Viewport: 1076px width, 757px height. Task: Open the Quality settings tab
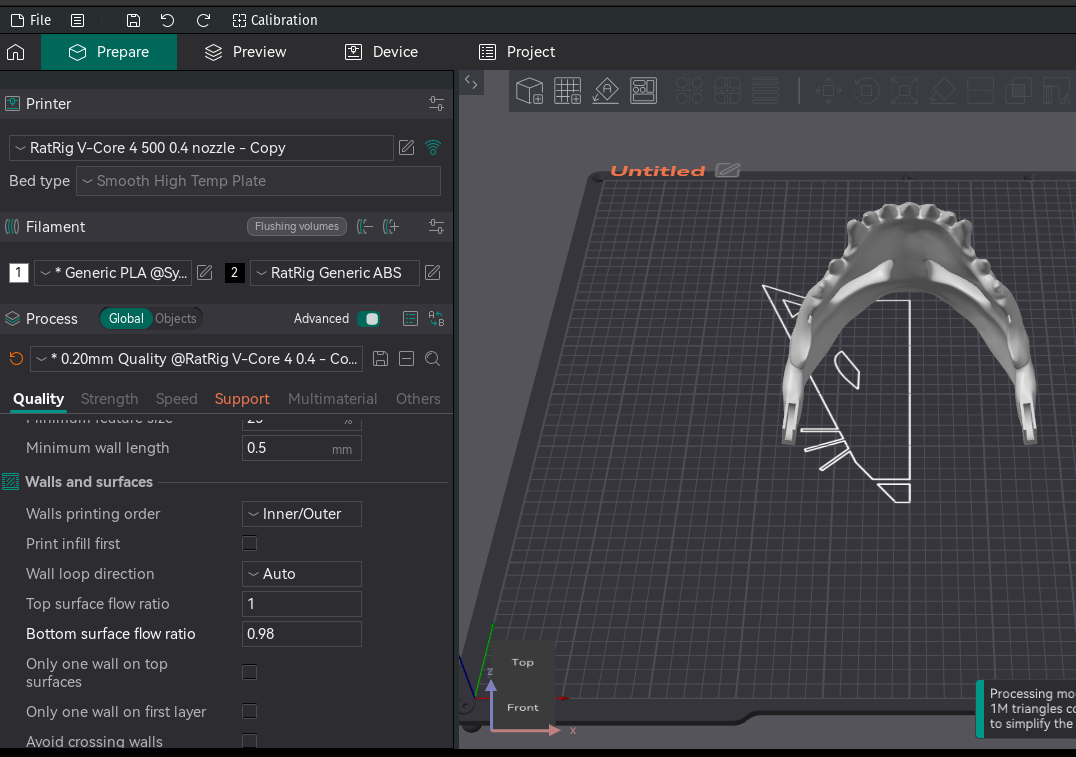(x=38, y=399)
